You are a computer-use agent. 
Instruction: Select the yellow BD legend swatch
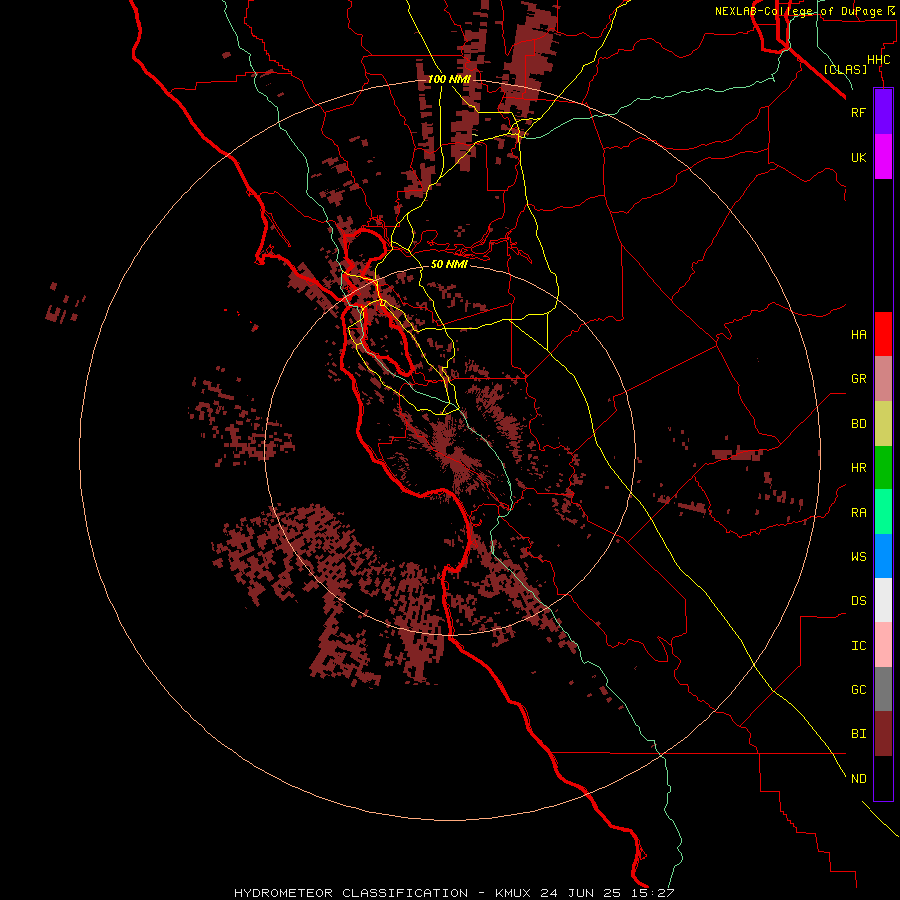(x=883, y=423)
